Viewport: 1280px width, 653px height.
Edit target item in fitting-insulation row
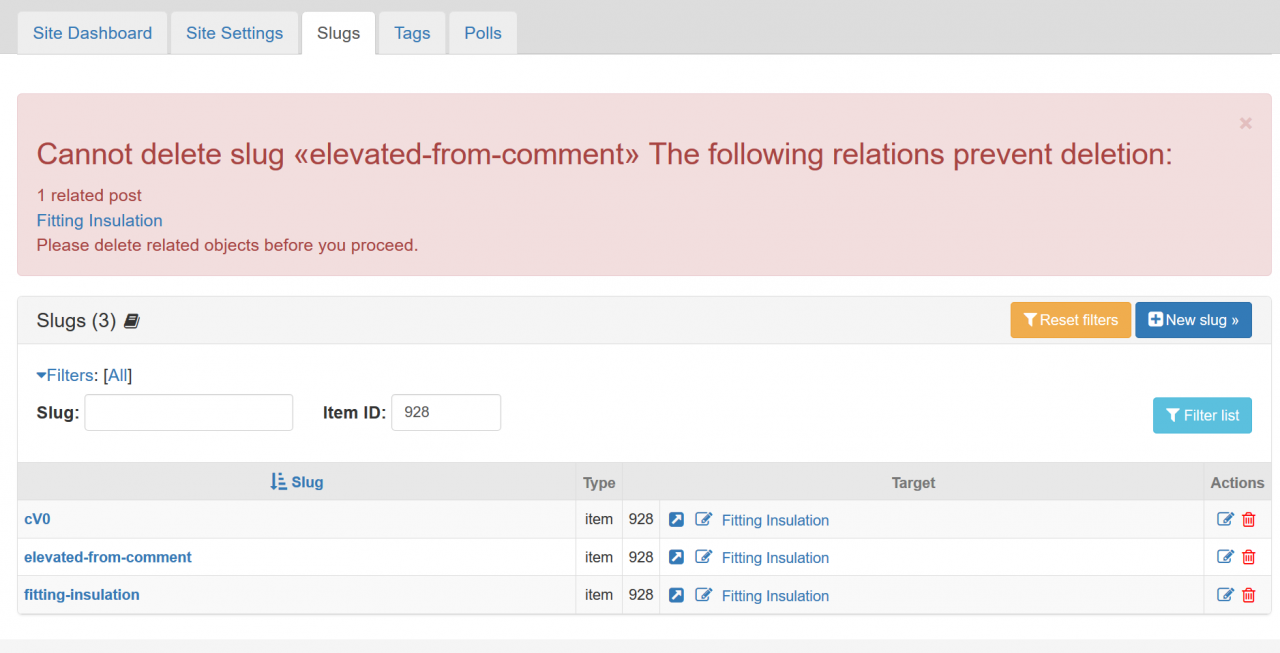tap(704, 595)
